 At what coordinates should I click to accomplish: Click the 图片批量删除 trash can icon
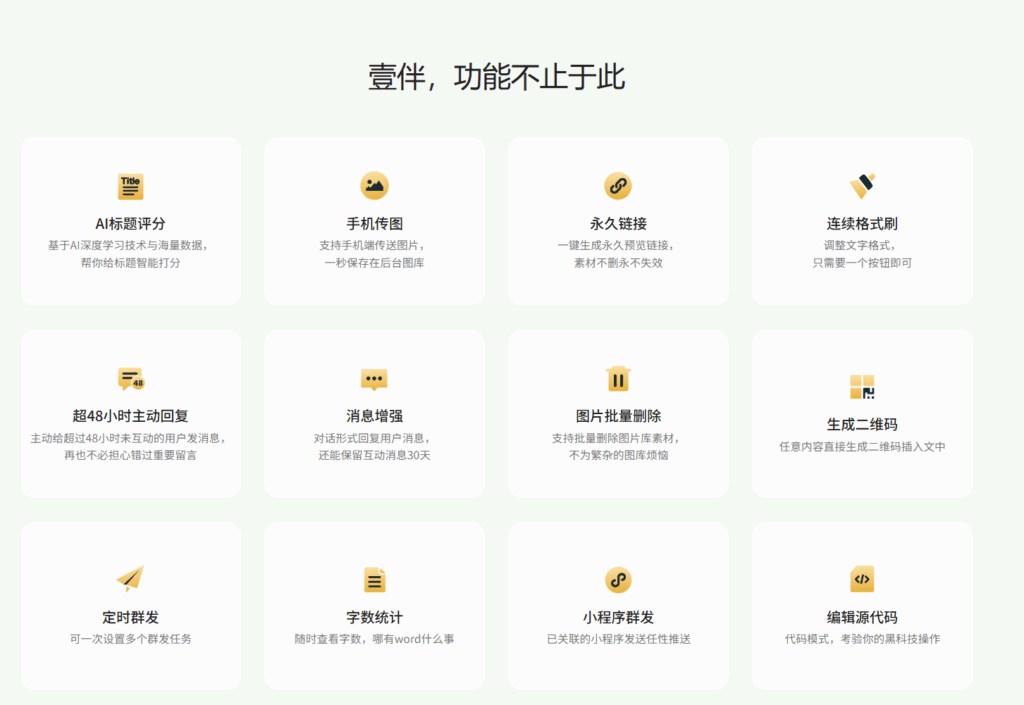pos(618,379)
